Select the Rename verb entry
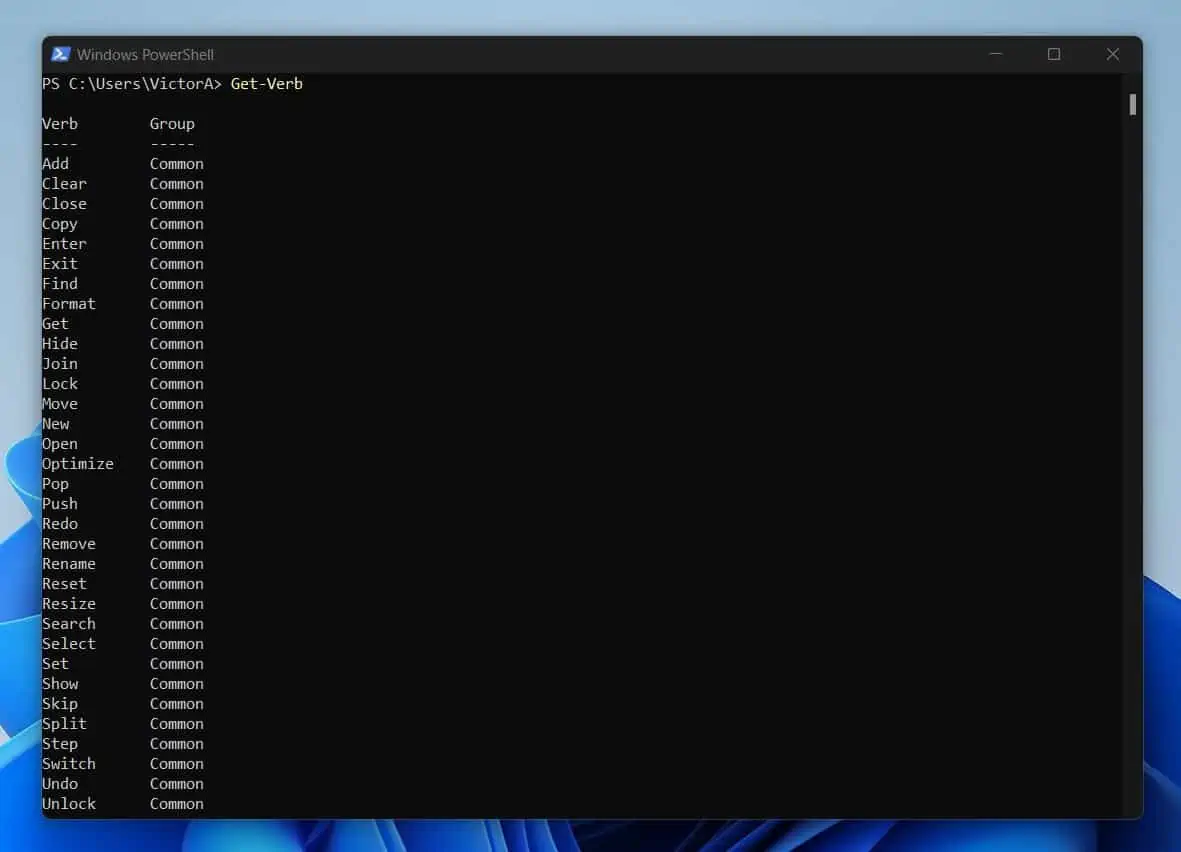Viewport: 1181px width, 852px height. coord(69,563)
